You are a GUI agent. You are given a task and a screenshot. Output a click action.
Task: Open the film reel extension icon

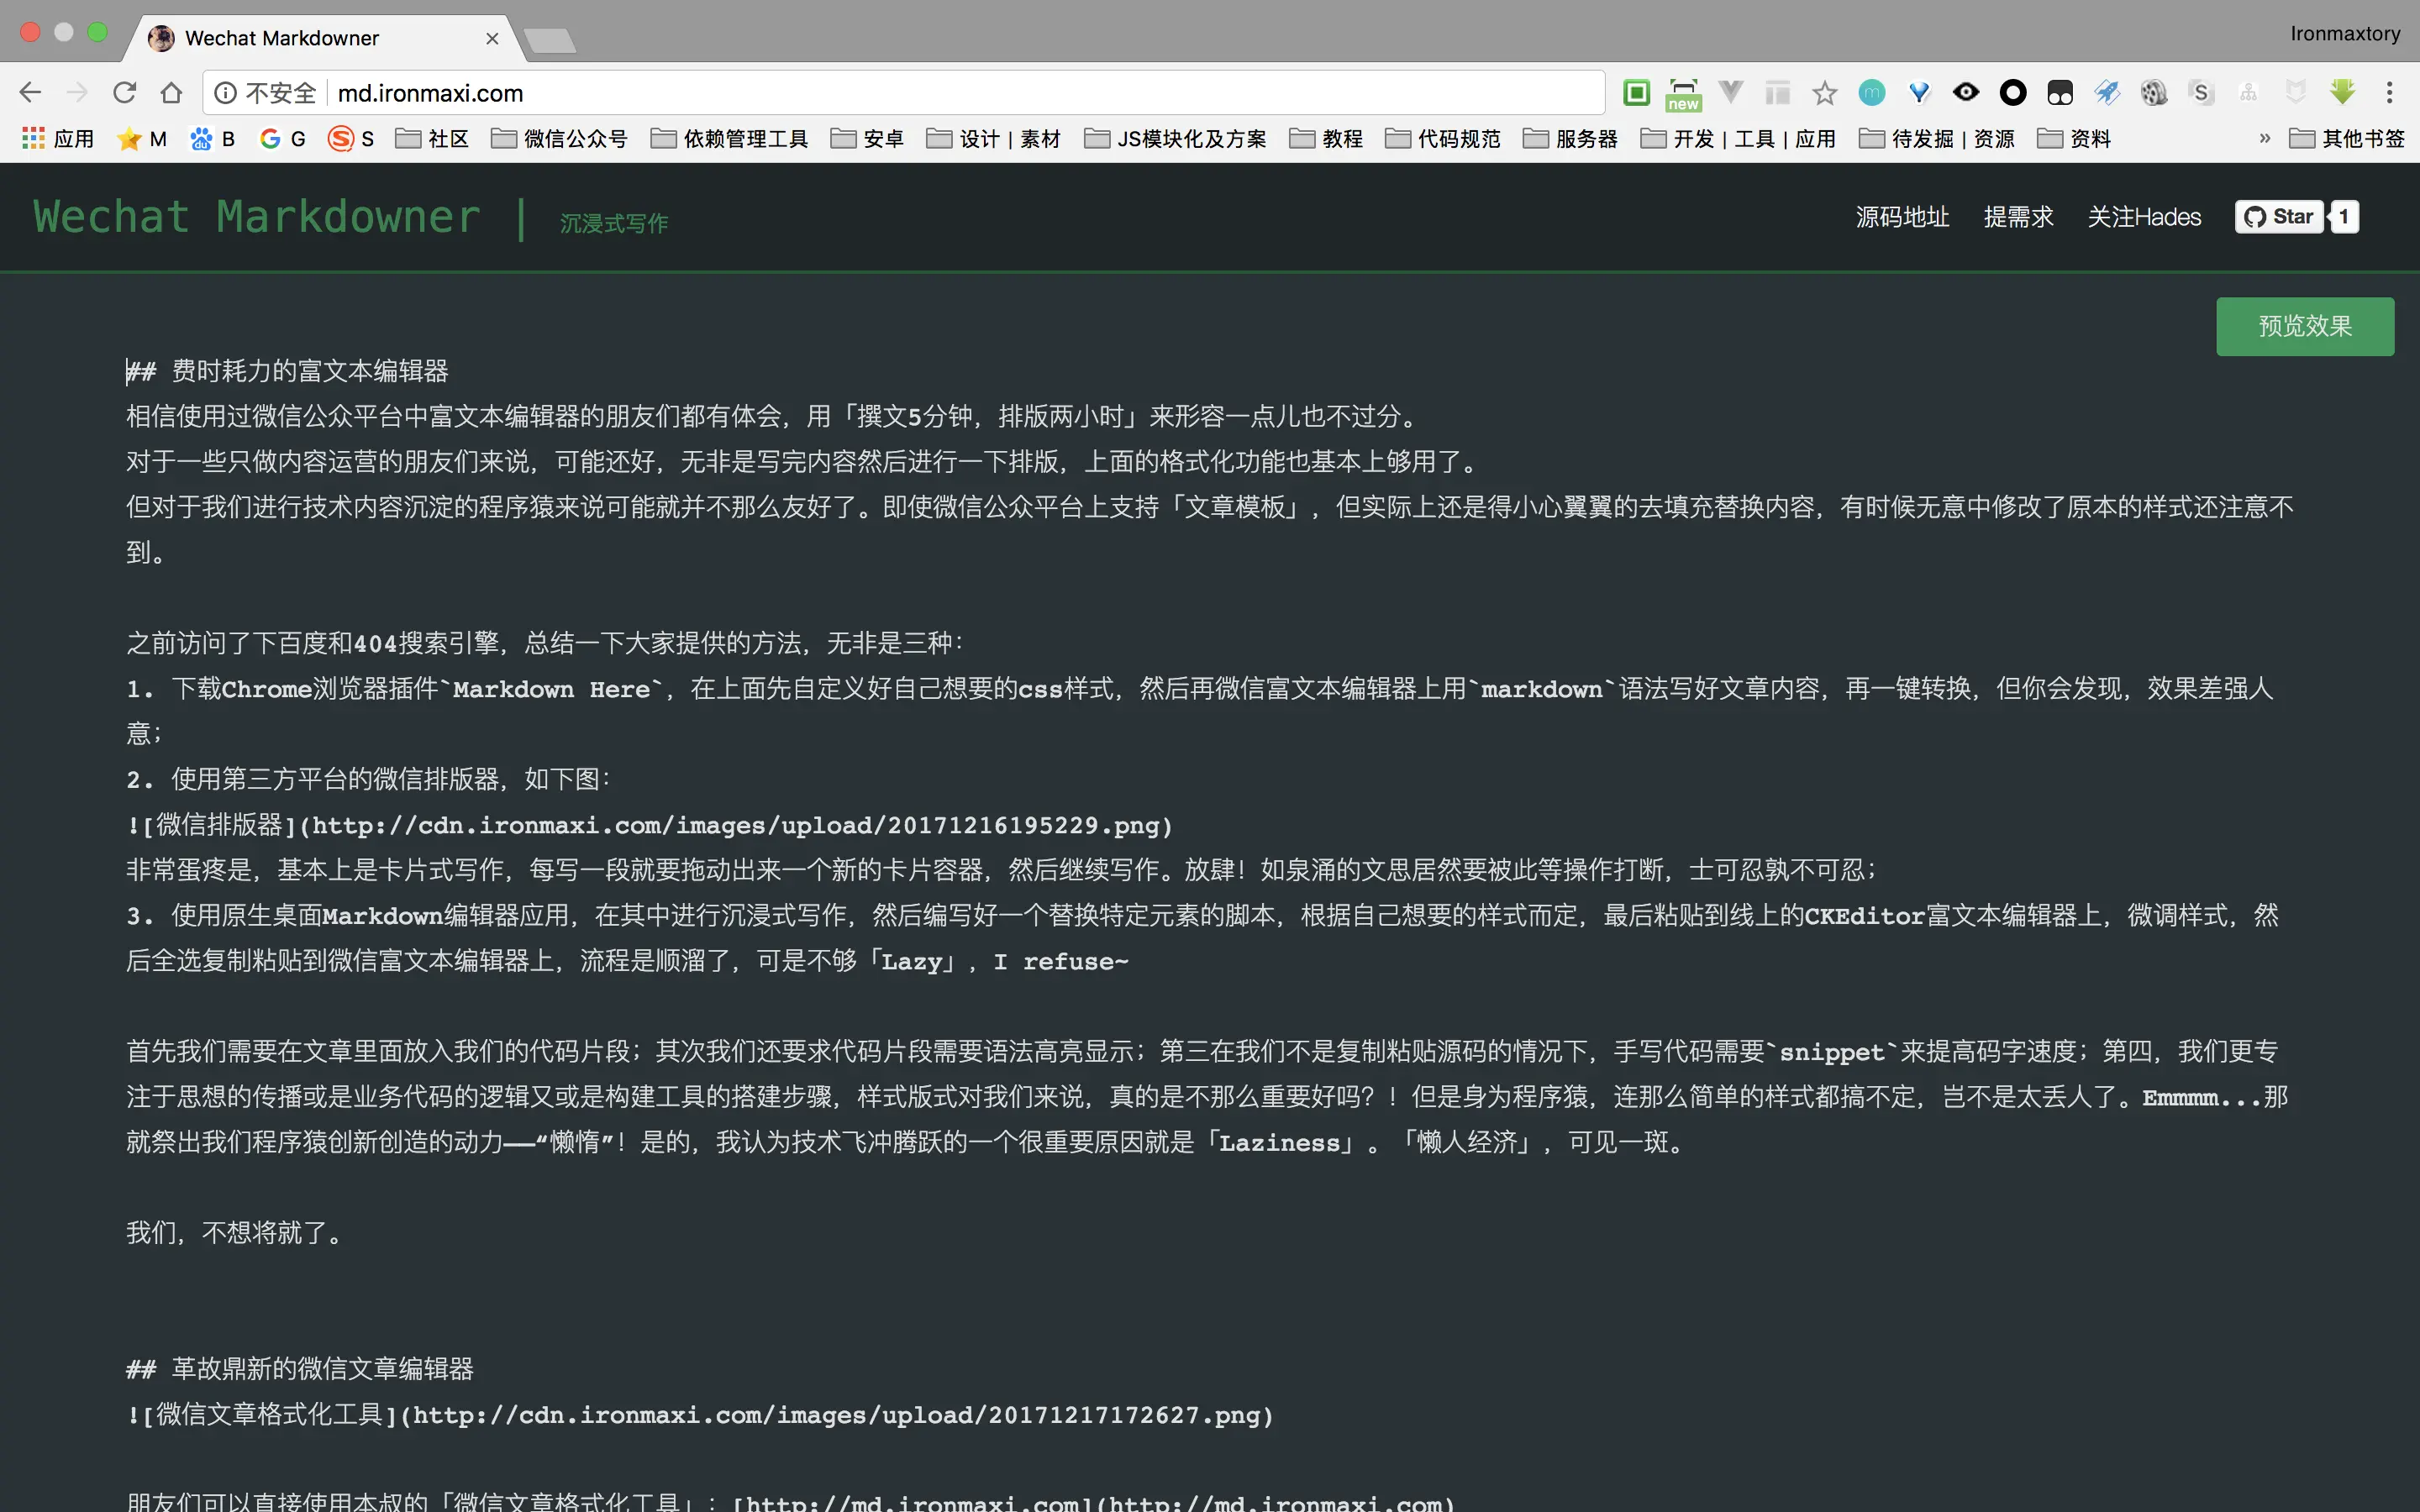pyautogui.click(x=2156, y=92)
